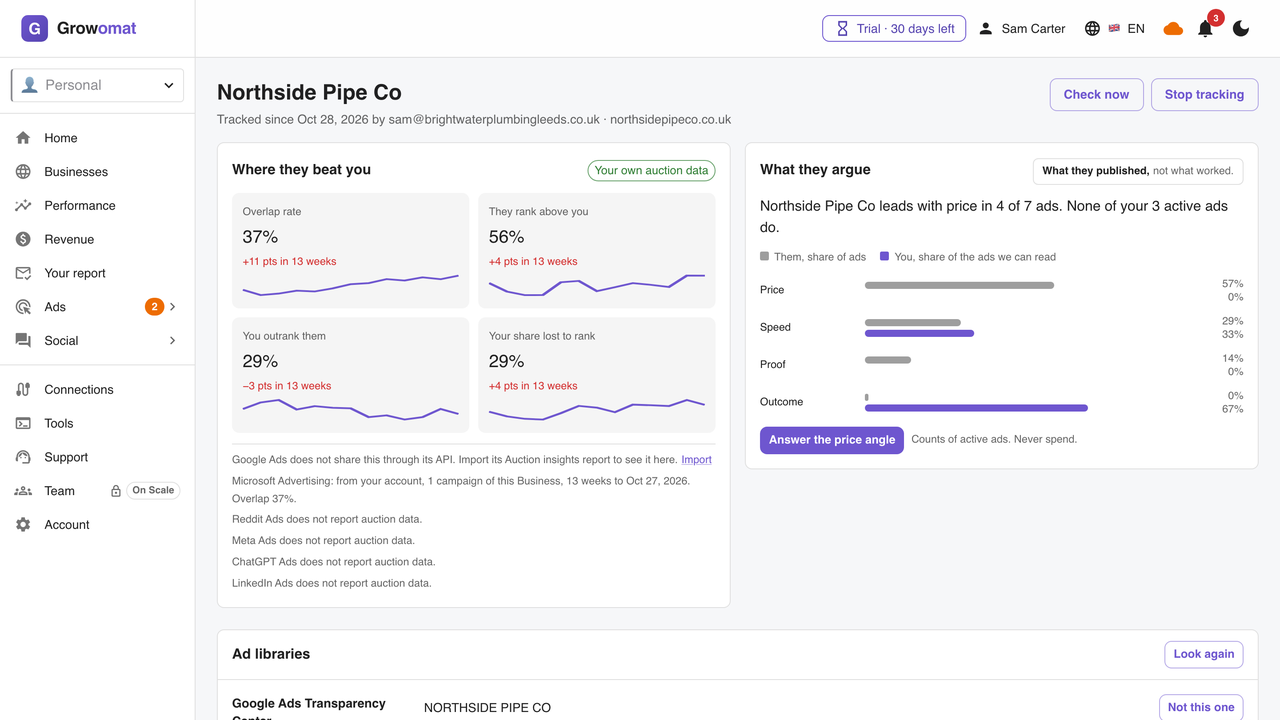Screen dimensions: 1280x720
Task: Toggle dark mode moon icon
Action: [1241, 28]
